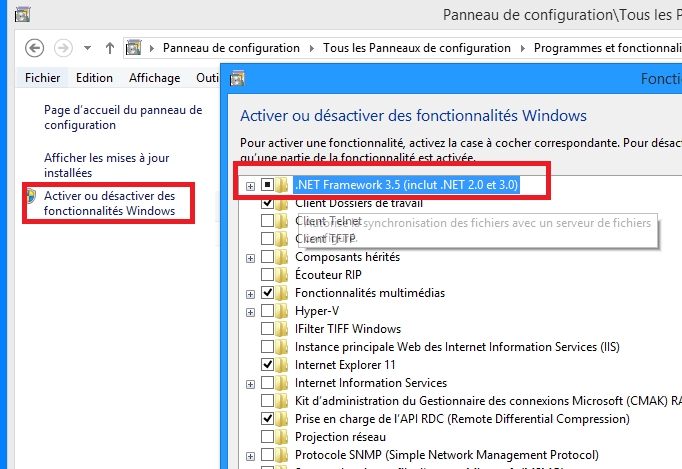Image resolution: width=682 pixels, height=469 pixels.
Task: Select Internet Information Services tree item
Action: click(370, 383)
